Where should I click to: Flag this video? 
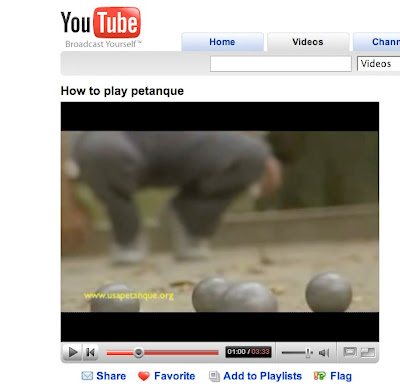341,376
